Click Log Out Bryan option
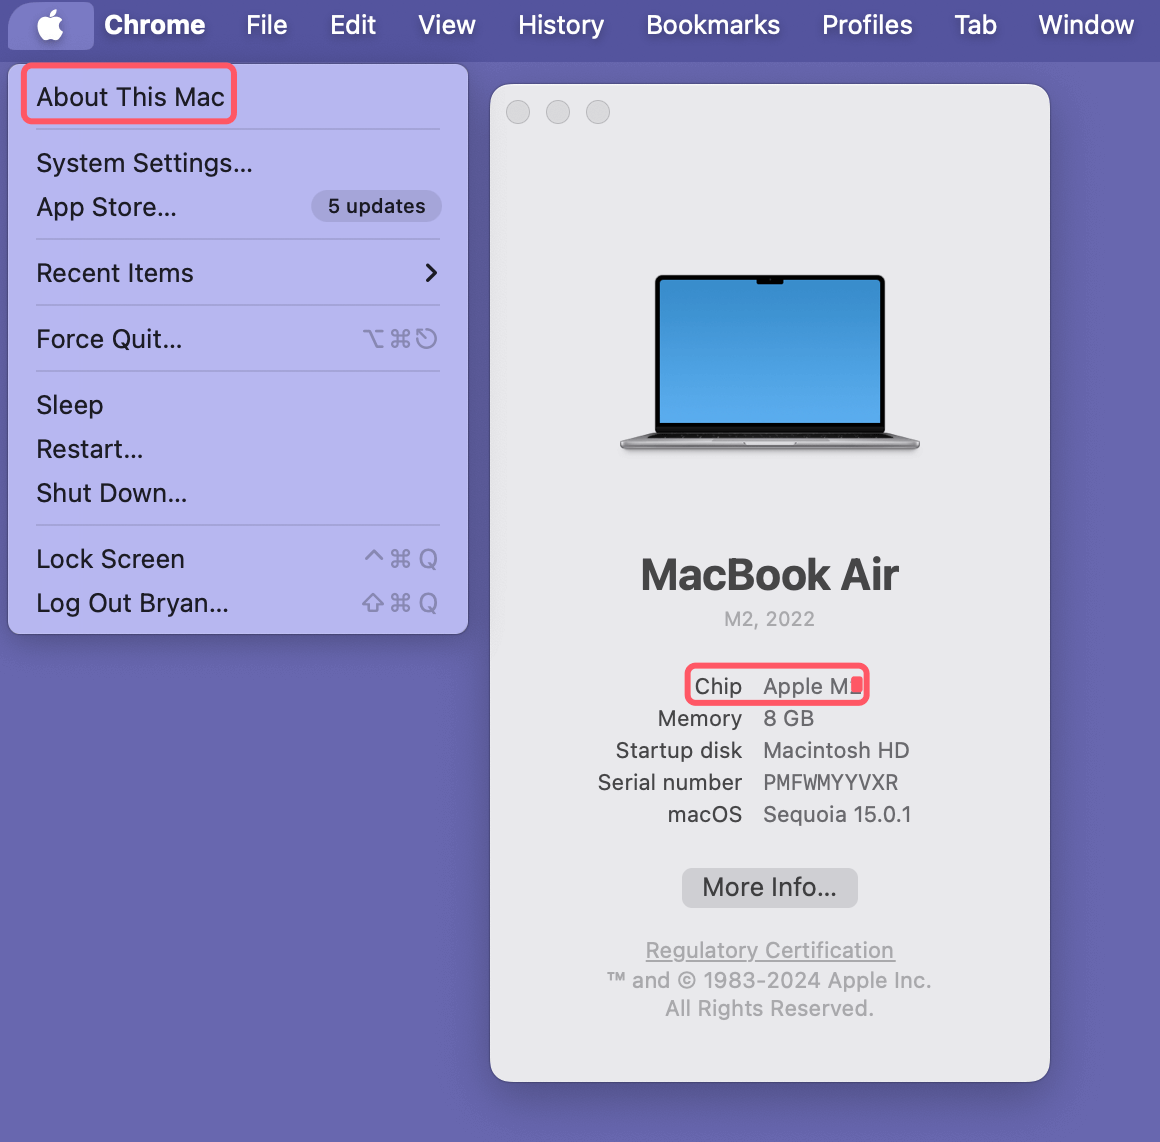Screen dimensions: 1160x1142 pyautogui.click(x=132, y=603)
